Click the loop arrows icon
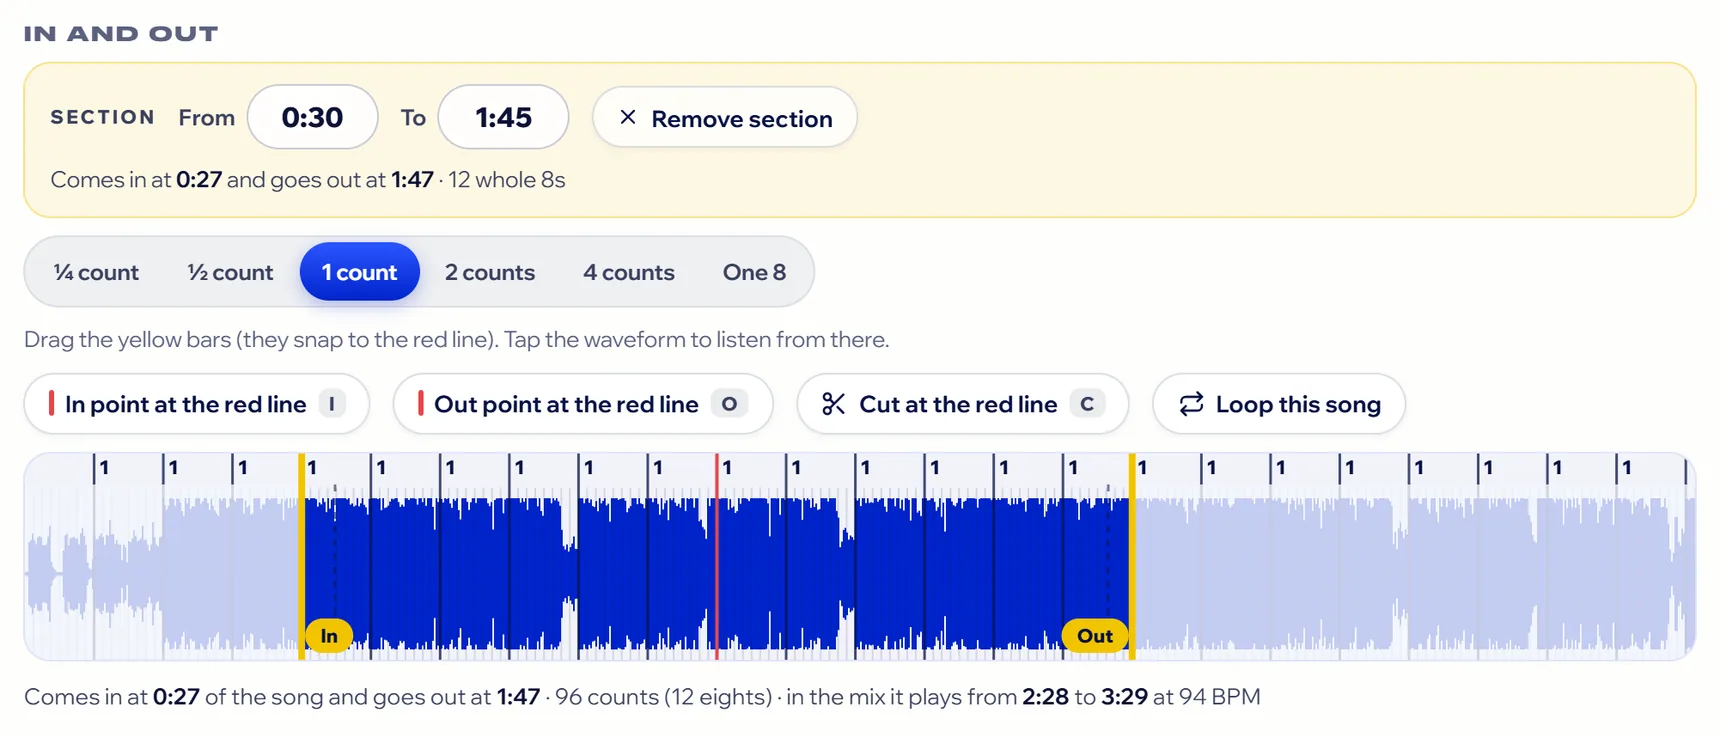Image resolution: width=1720 pixels, height=737 pixels. pyautogui.click(x=1191, y=404)
